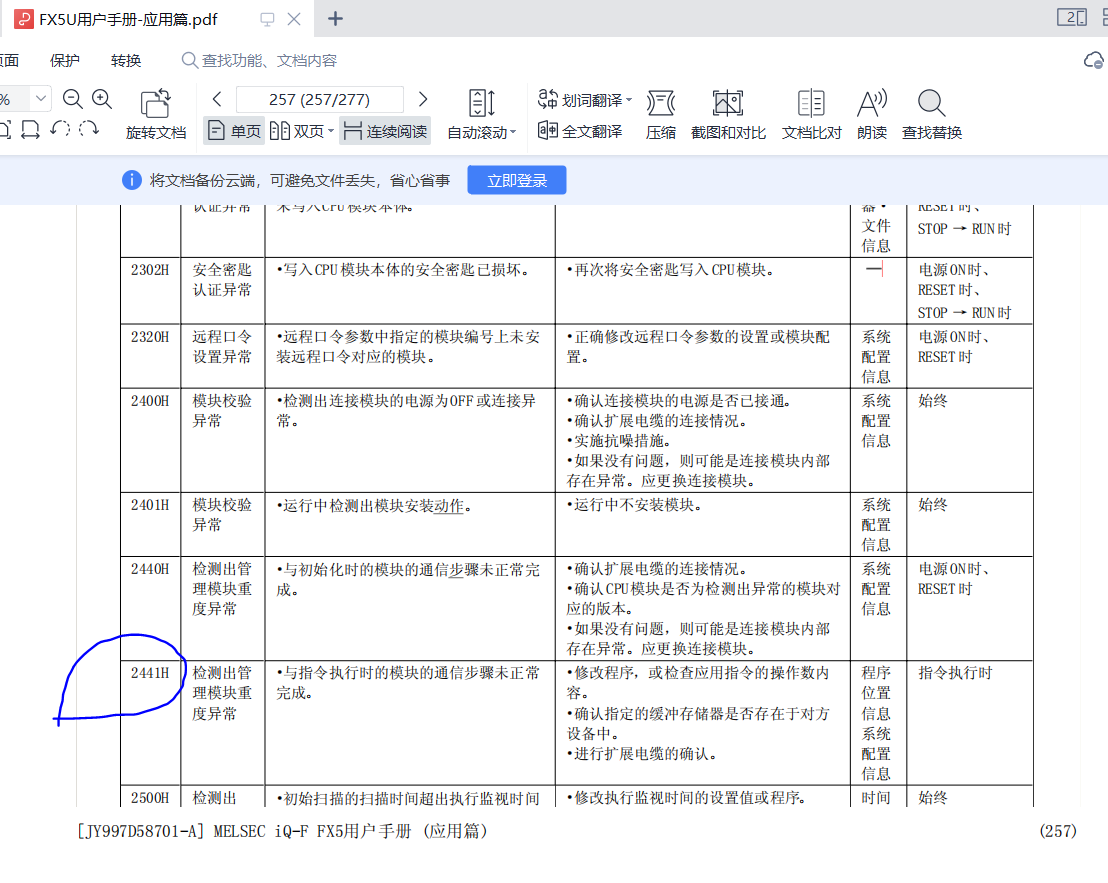This screenshot has height=883, width=1108.
Task: Open the 保护 menu tab
Action: pyautogui.click(x=65, y=61)
